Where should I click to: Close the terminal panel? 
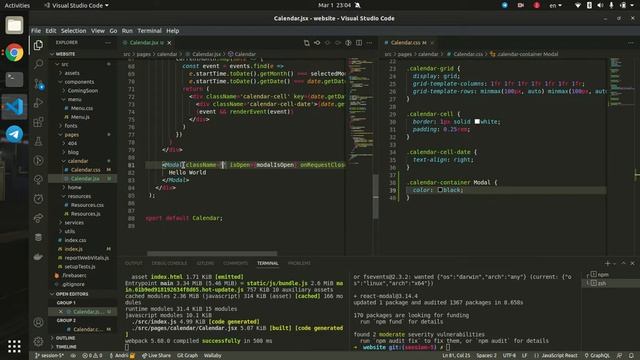pyautogui.click(x=632, y=264)
